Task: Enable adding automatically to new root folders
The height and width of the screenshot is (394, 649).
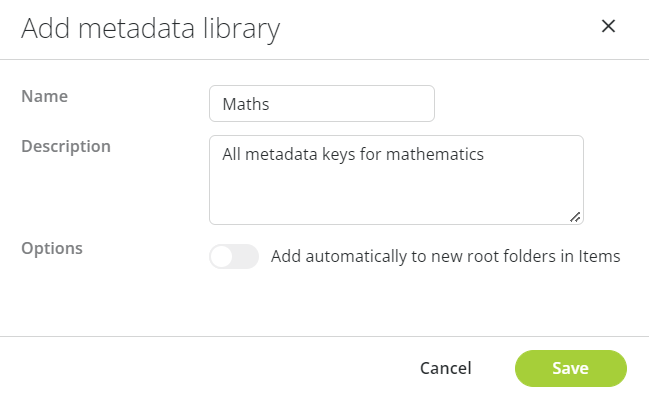Action: [x=234, y=256]
